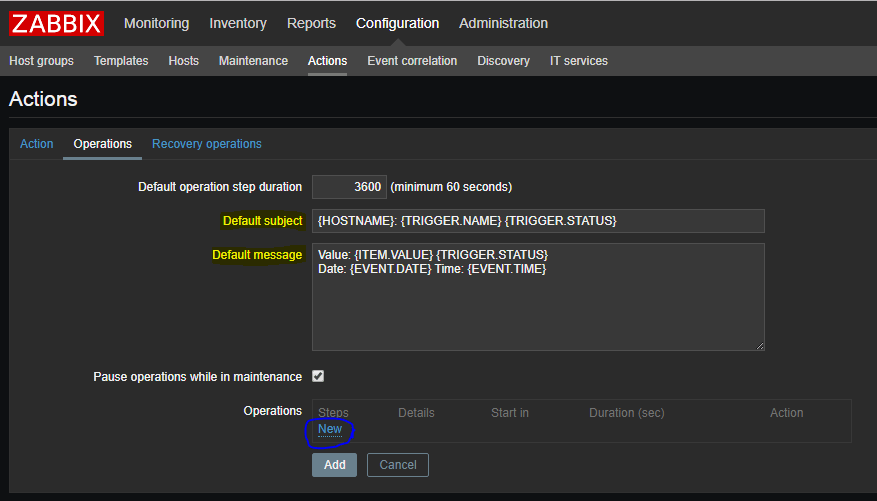The width and height of the screenshot is (877, 501).
Task: Open the Maintenance page
Action: (253, 61)
